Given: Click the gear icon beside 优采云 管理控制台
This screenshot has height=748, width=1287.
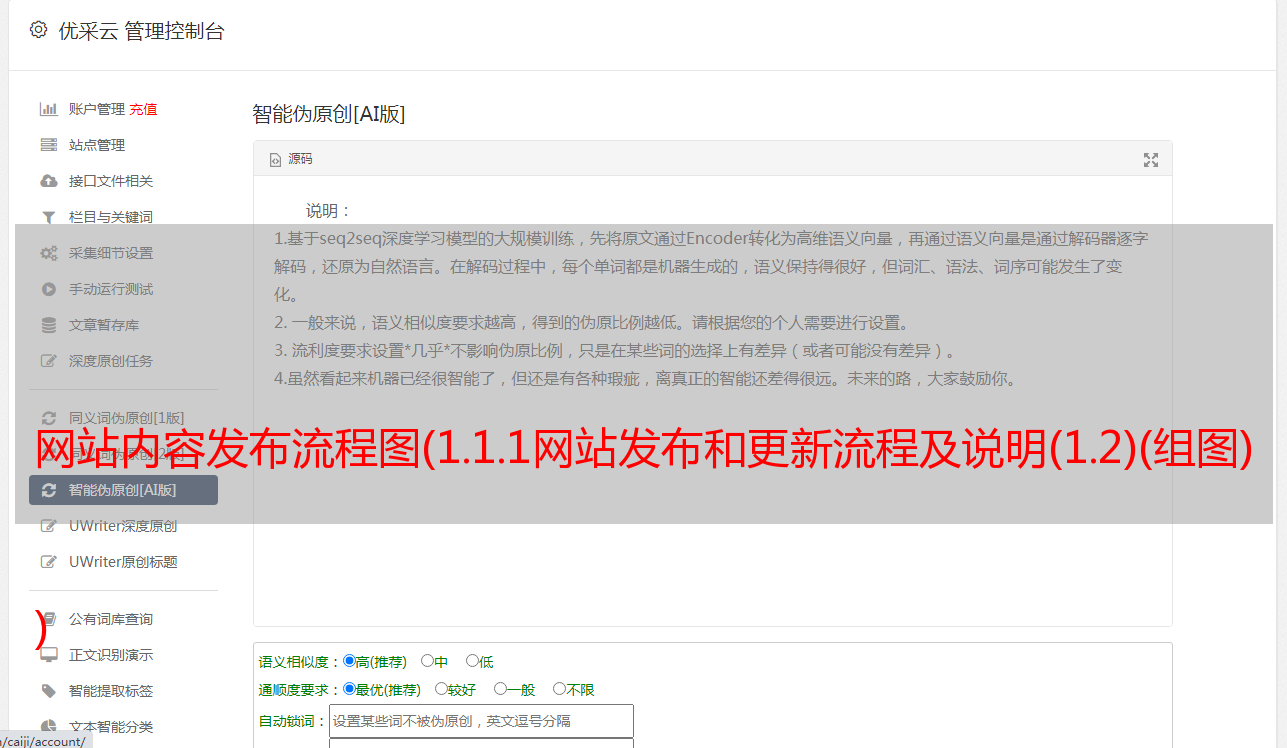Looking at the screenshot, I should click(38, 30).
